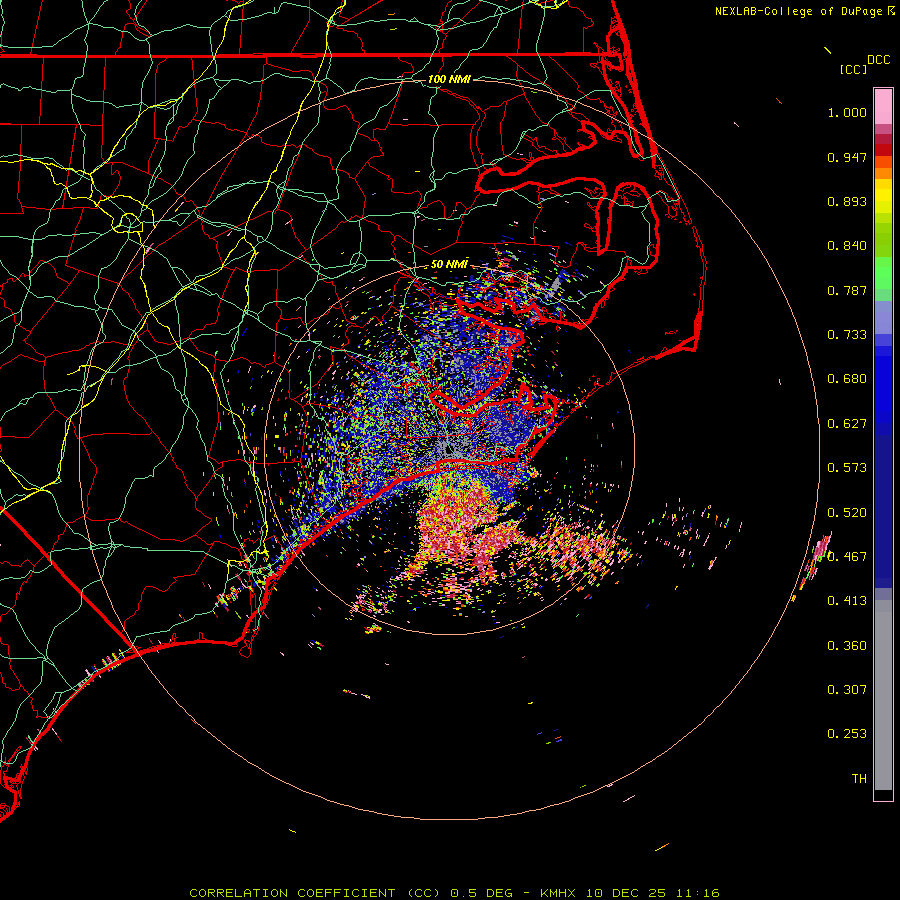This screenshot has width=900, height=900.
Task: Pick the light pink band beside 1.000
Action: click(x=883, y=107)
